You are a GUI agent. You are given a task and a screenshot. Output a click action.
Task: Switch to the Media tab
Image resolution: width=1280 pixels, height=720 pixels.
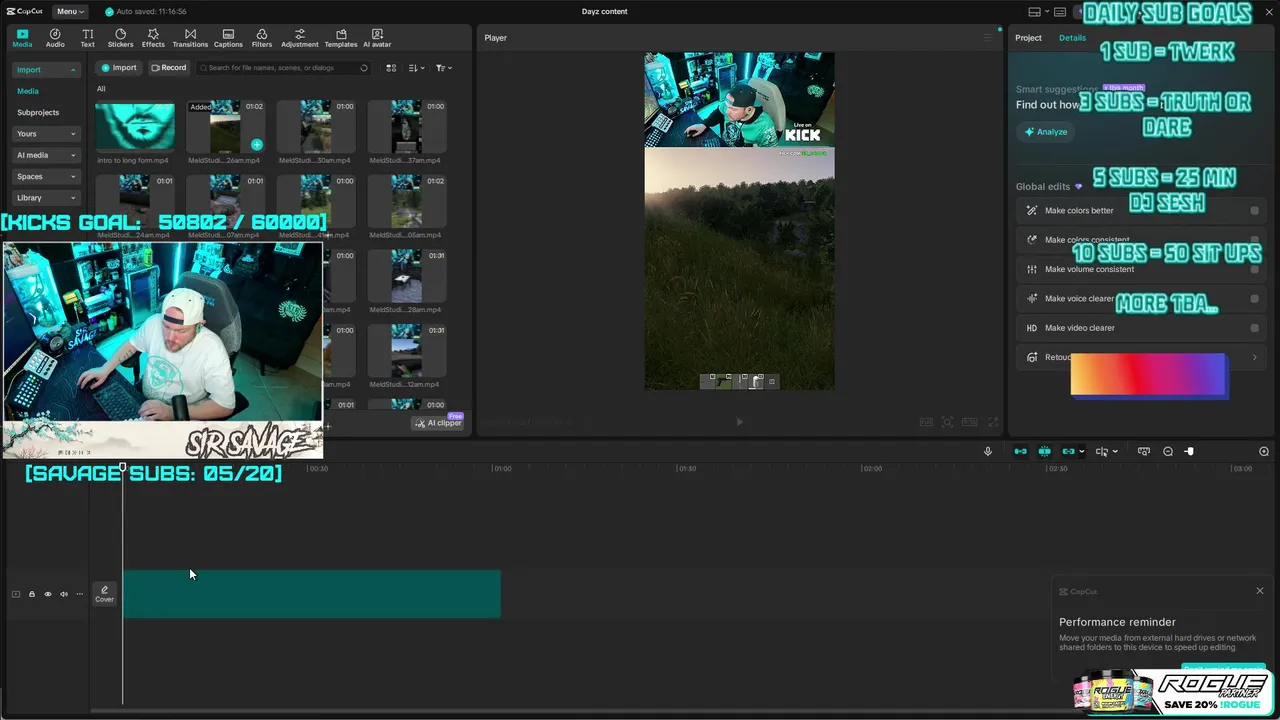click(22, 38)
